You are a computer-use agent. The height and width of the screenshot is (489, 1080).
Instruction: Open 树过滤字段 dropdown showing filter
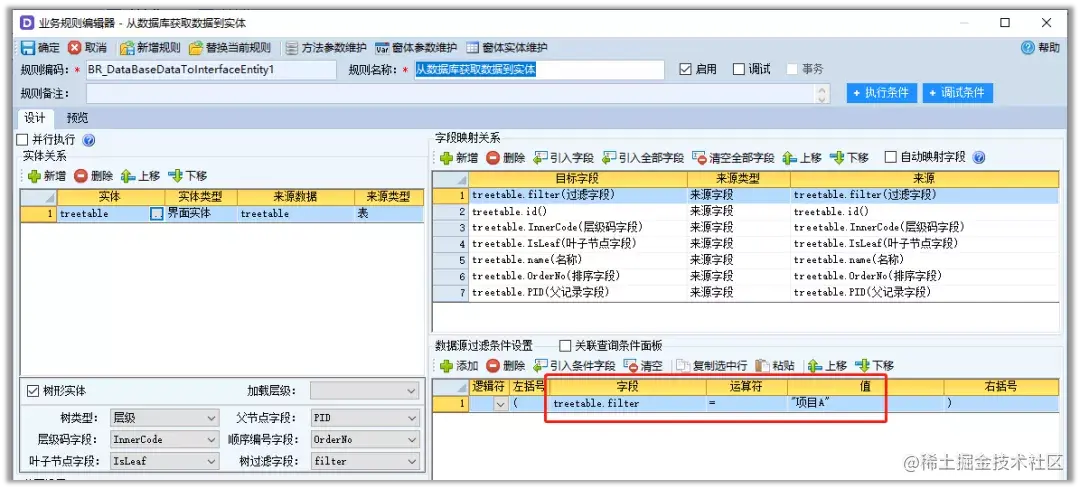click(x=364, y=461)
